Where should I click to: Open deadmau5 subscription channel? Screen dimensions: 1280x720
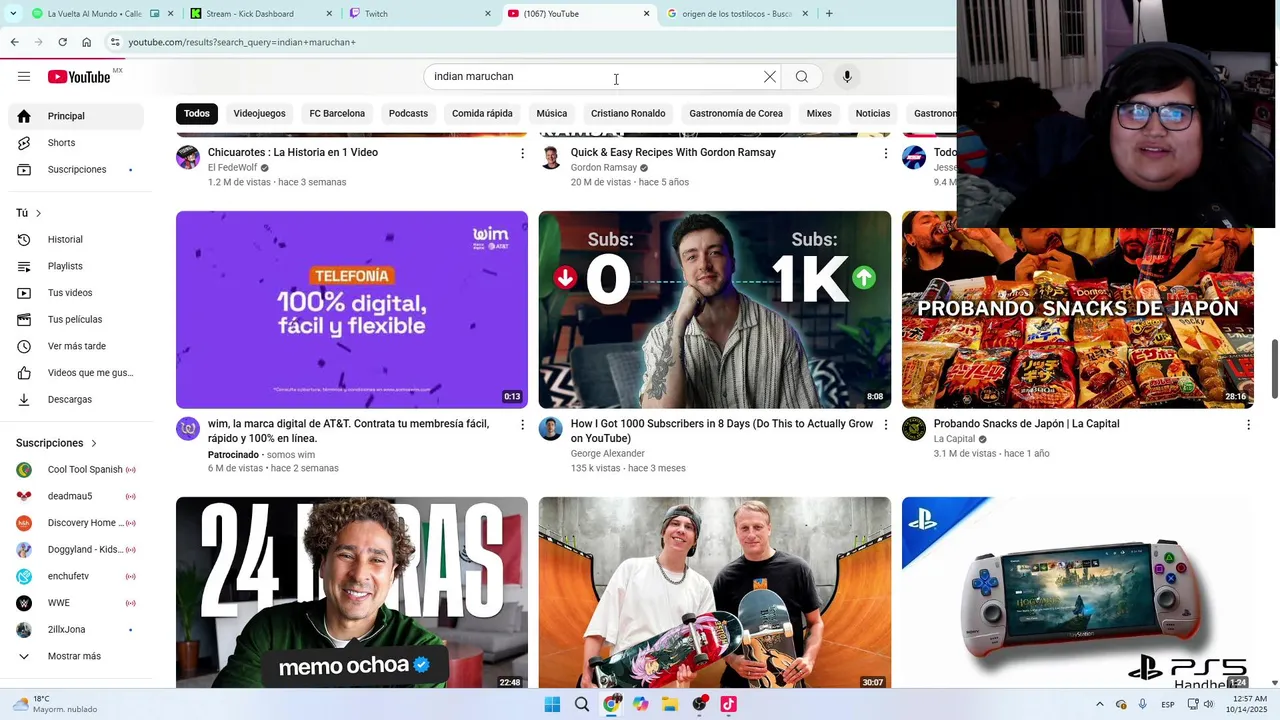pos(76,496)
